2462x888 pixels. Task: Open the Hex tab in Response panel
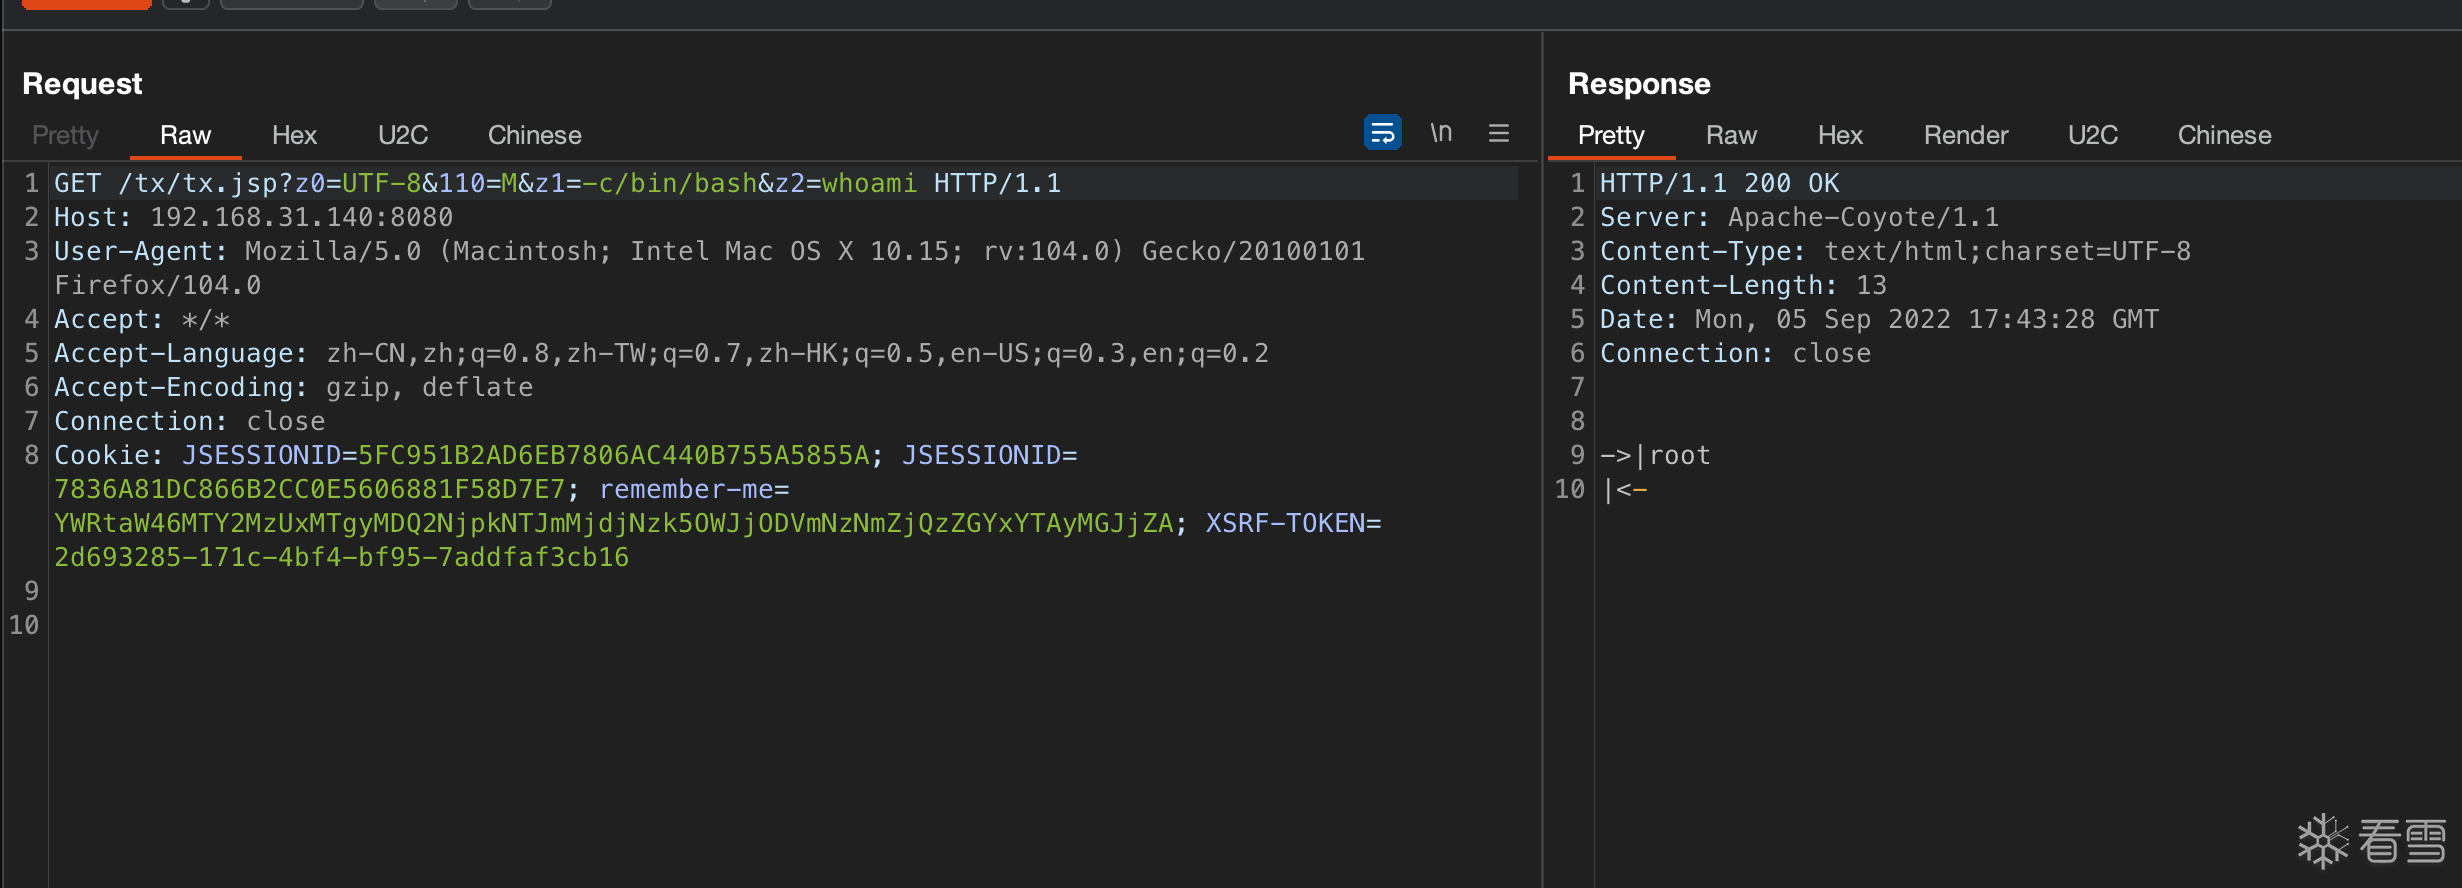tap(1839, 135)
